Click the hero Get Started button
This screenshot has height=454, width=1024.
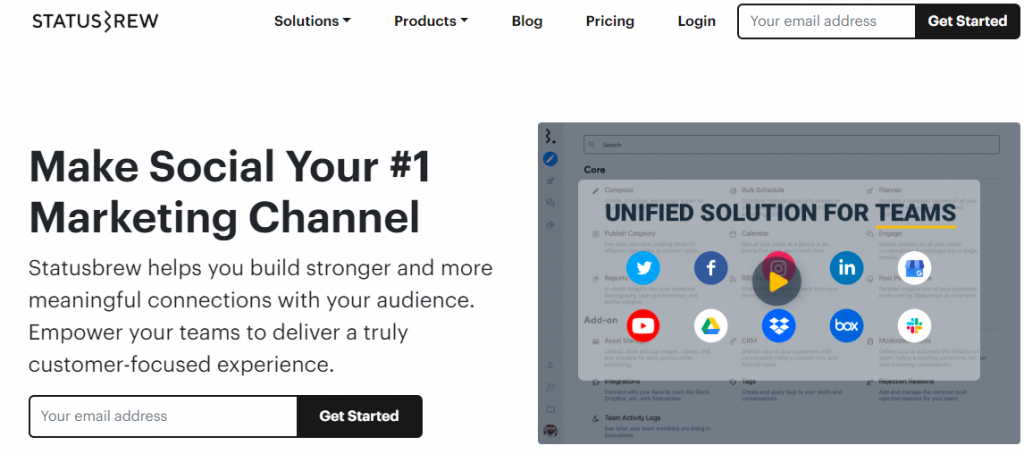click(x=359, y=416)
